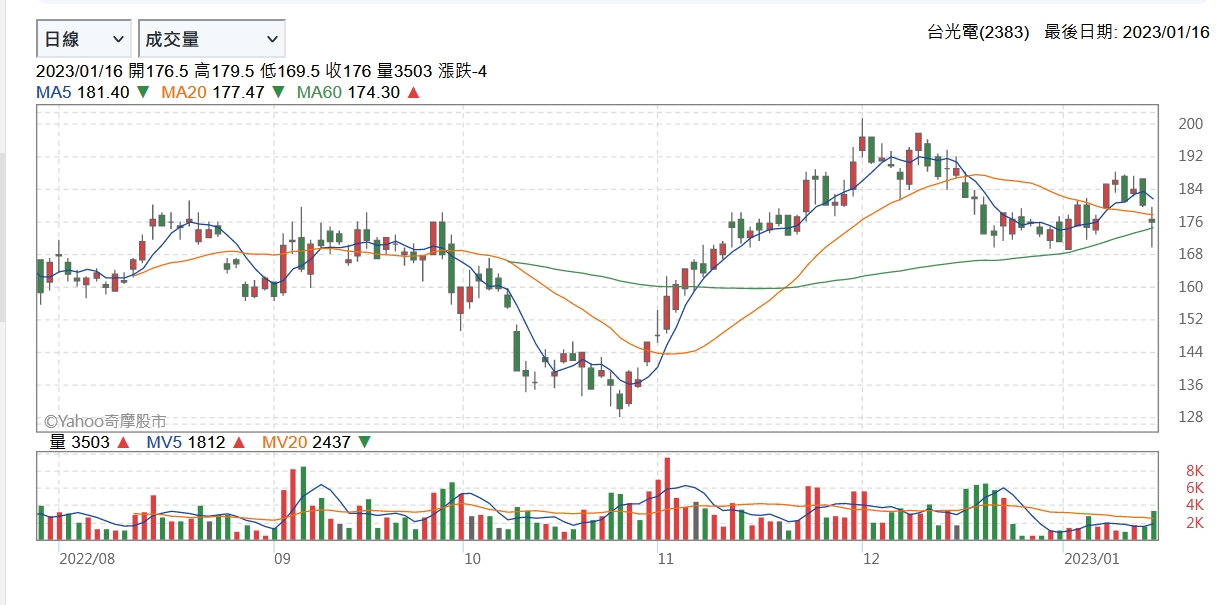Click the 11 month axis label
The image size is (1222, 605).
[x=666, y=557]
